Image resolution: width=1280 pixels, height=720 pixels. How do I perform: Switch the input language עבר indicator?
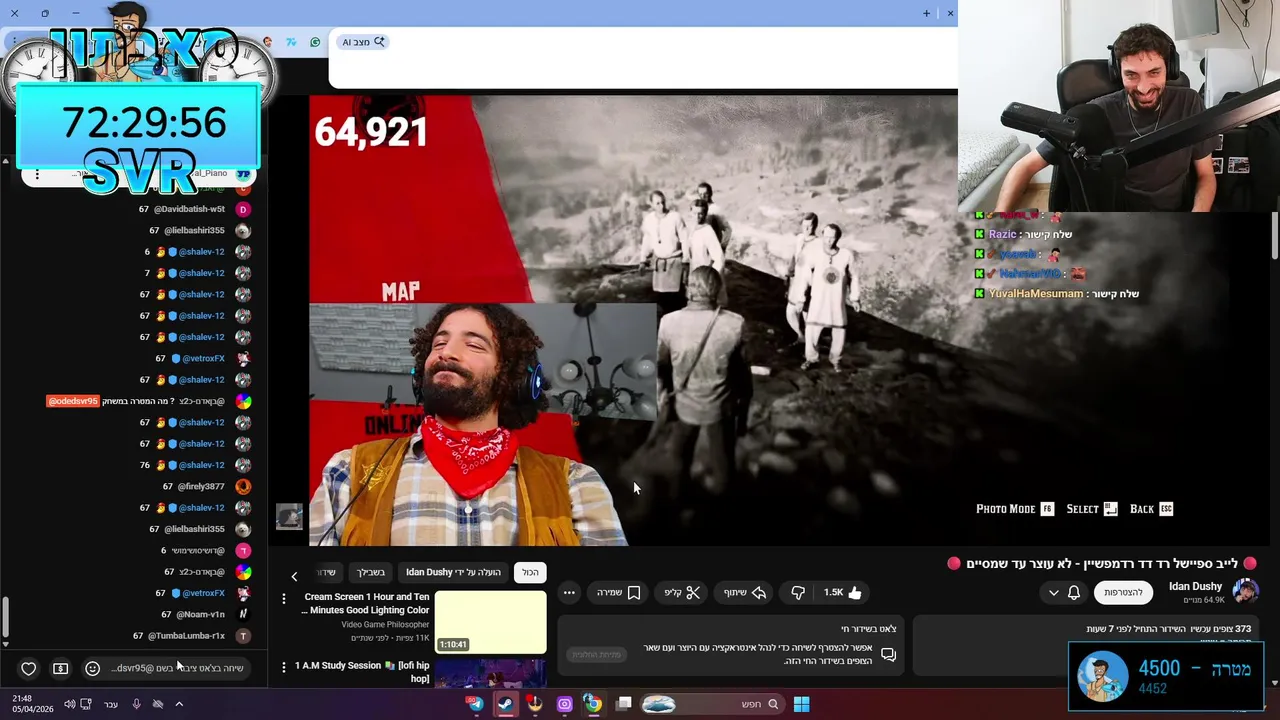point(111,704)
